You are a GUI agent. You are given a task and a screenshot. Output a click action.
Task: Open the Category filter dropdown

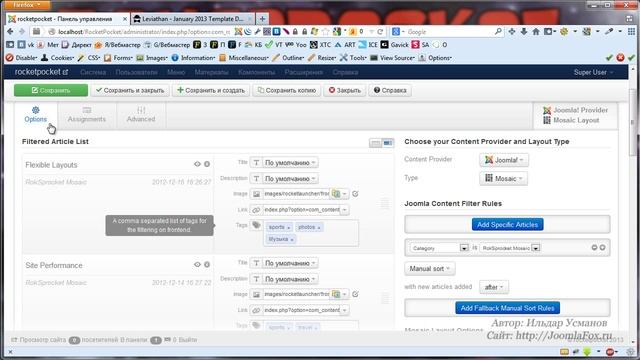coord(439,248)
